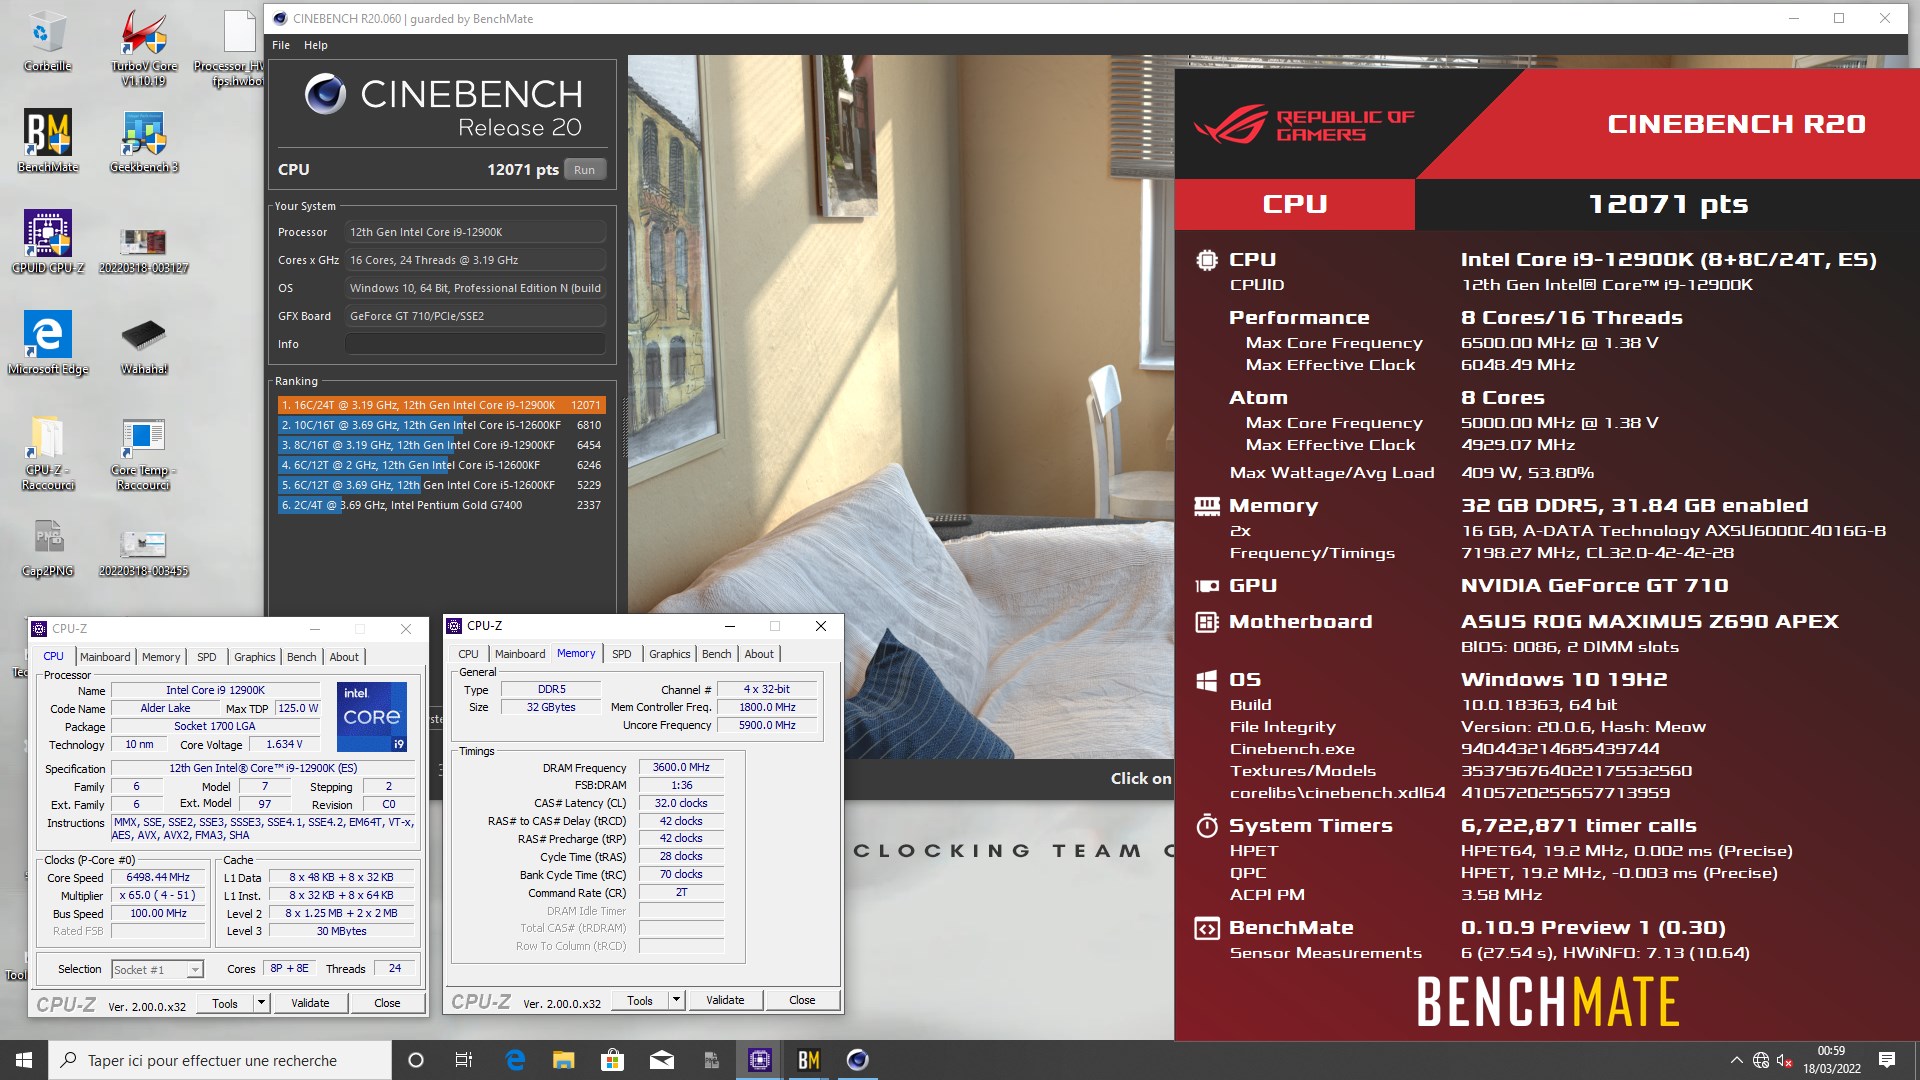Open the SPD tab in right CPU-Z window
The height and width of the screenshot is (1080, 1920).
(x=622, y=654)
